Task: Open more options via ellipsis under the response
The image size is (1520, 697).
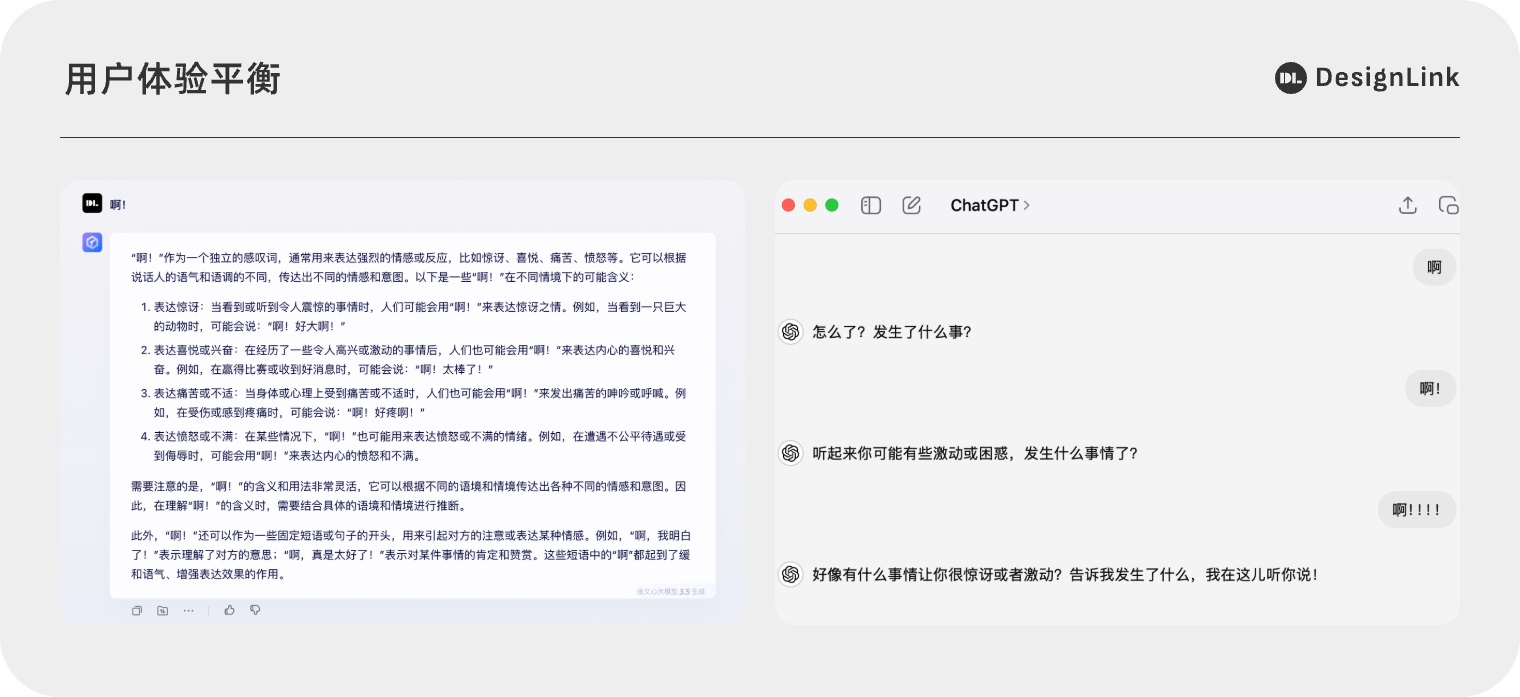Action: click(x=188, y=611)
